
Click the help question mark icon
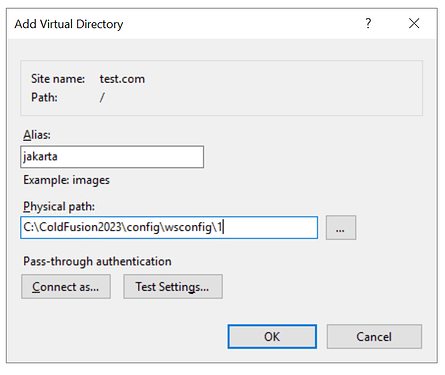point(368,23)
